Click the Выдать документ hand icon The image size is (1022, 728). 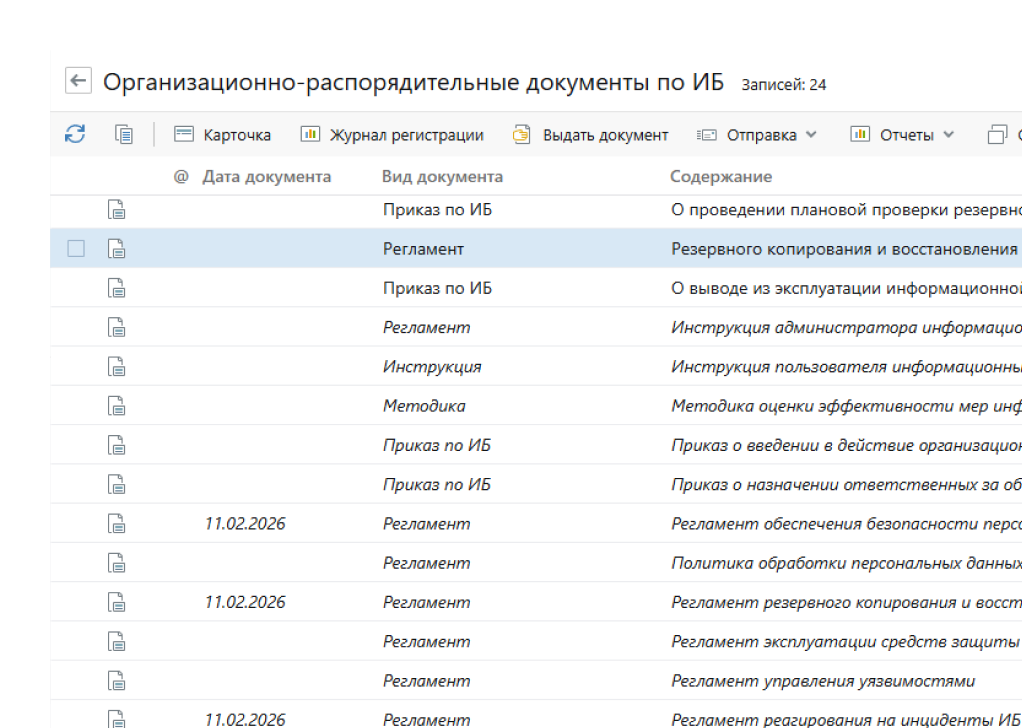[x=521, y=135]
